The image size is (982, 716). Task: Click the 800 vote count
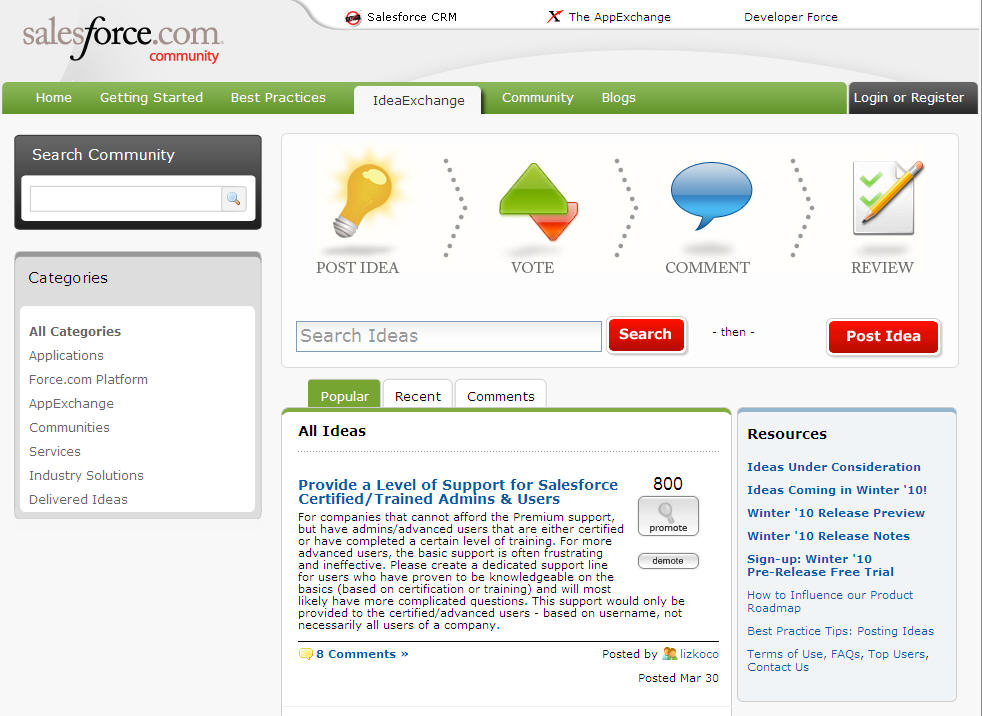click(668, 484)
